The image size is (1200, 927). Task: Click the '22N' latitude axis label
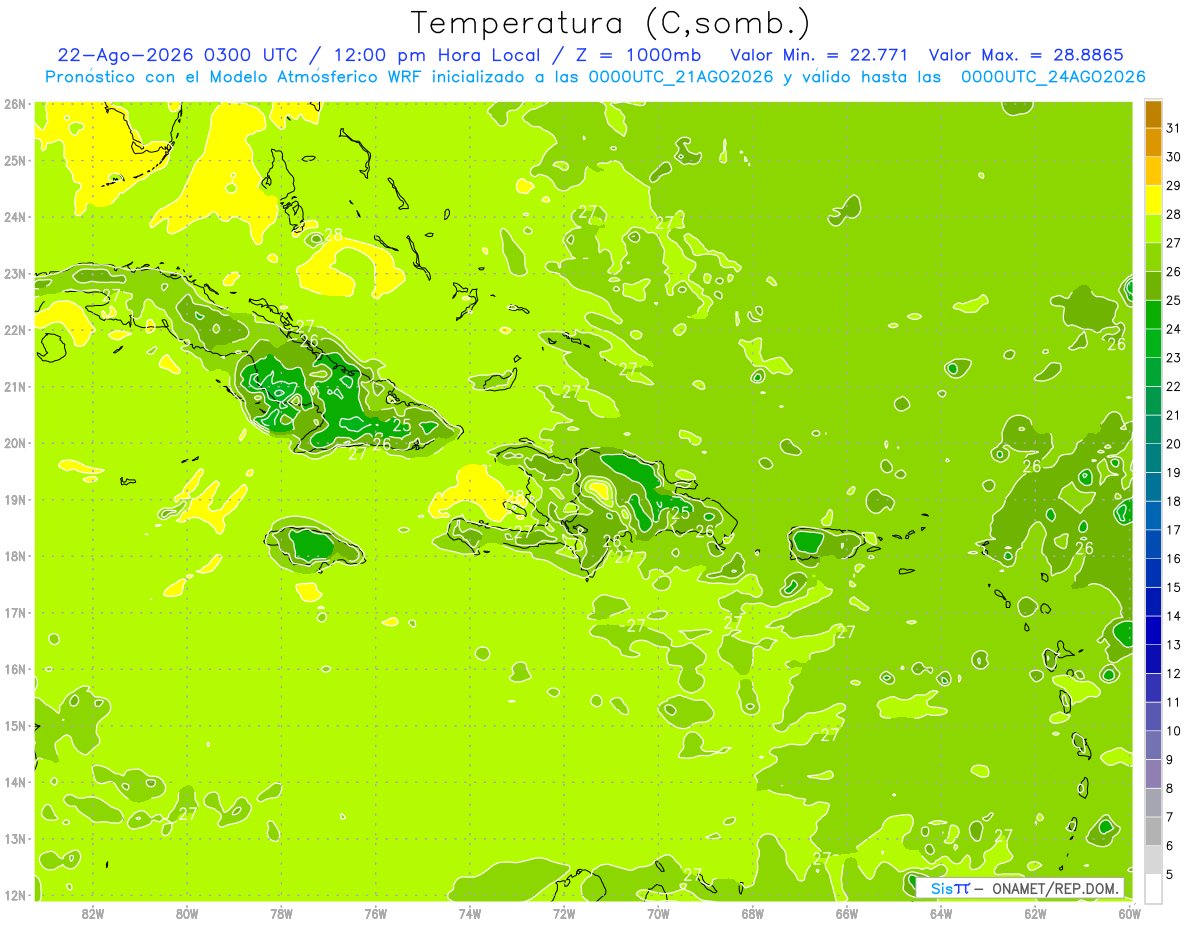point(14,330)
